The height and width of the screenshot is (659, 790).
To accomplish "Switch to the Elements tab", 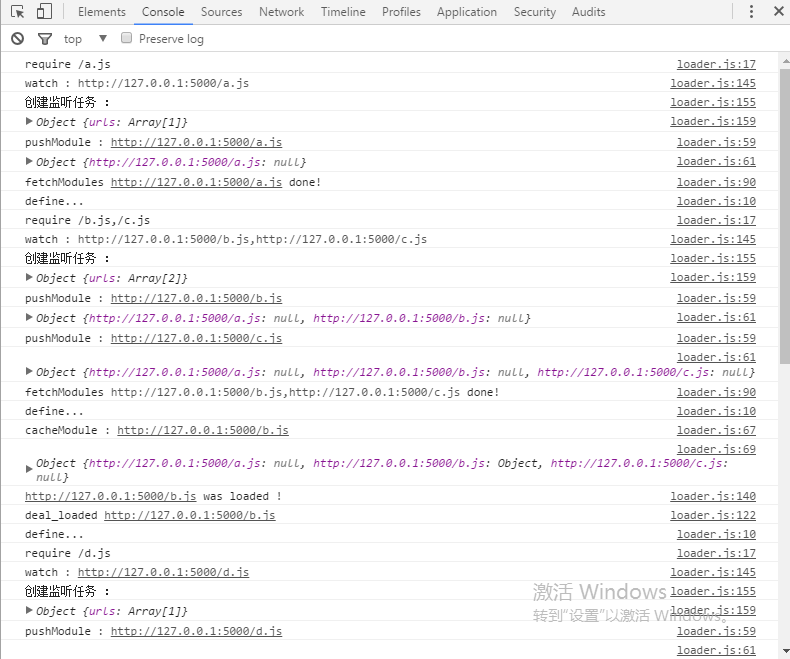I will point(102,12).
